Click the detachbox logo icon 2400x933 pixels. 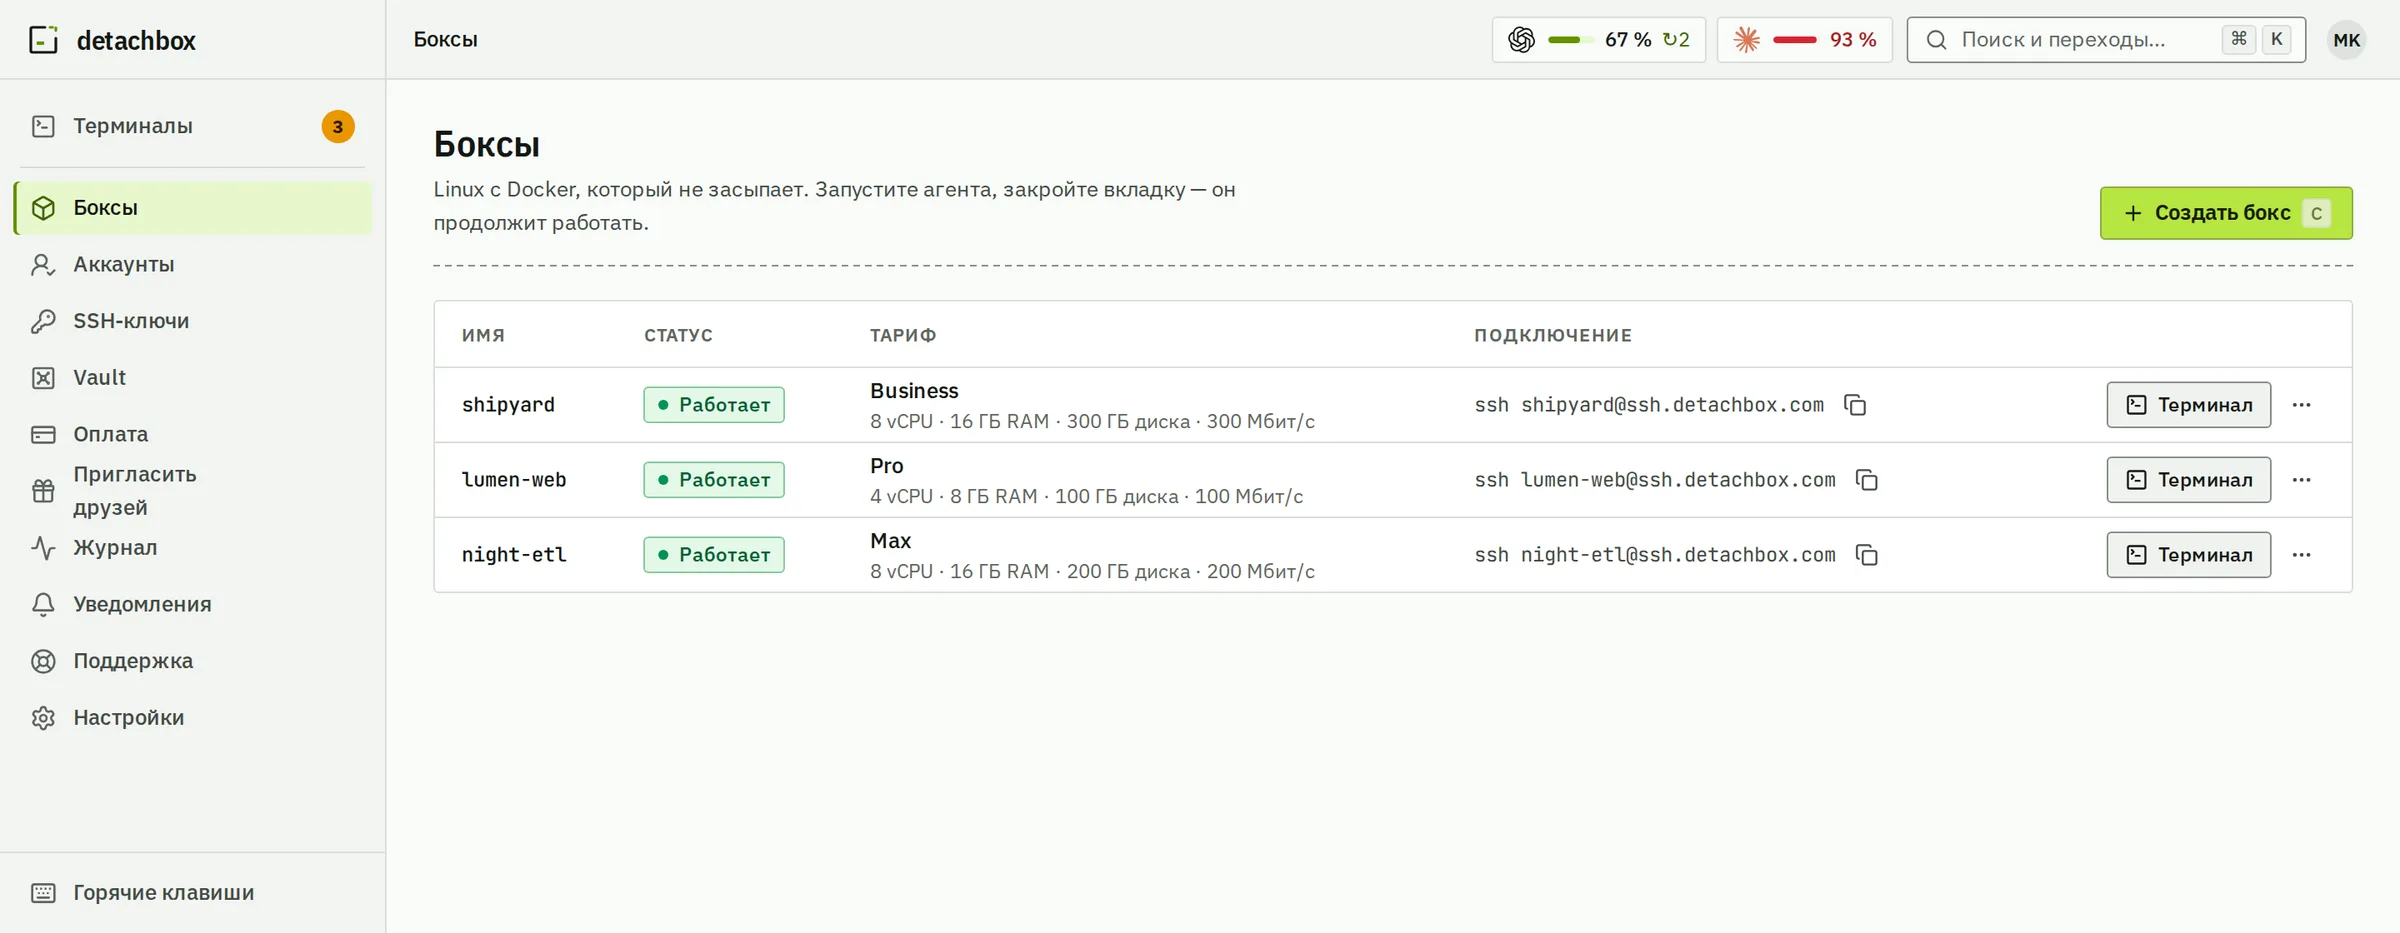click(x=43, y=40)
